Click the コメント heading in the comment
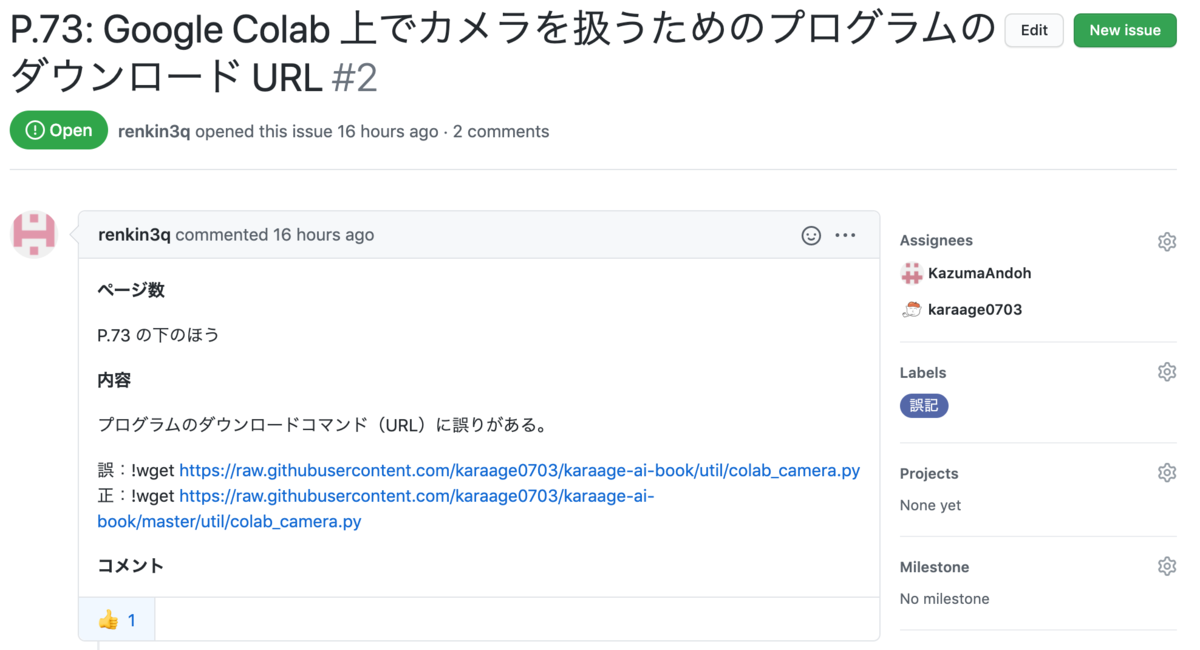This screenshot has height=650, width=1200. 130,566
